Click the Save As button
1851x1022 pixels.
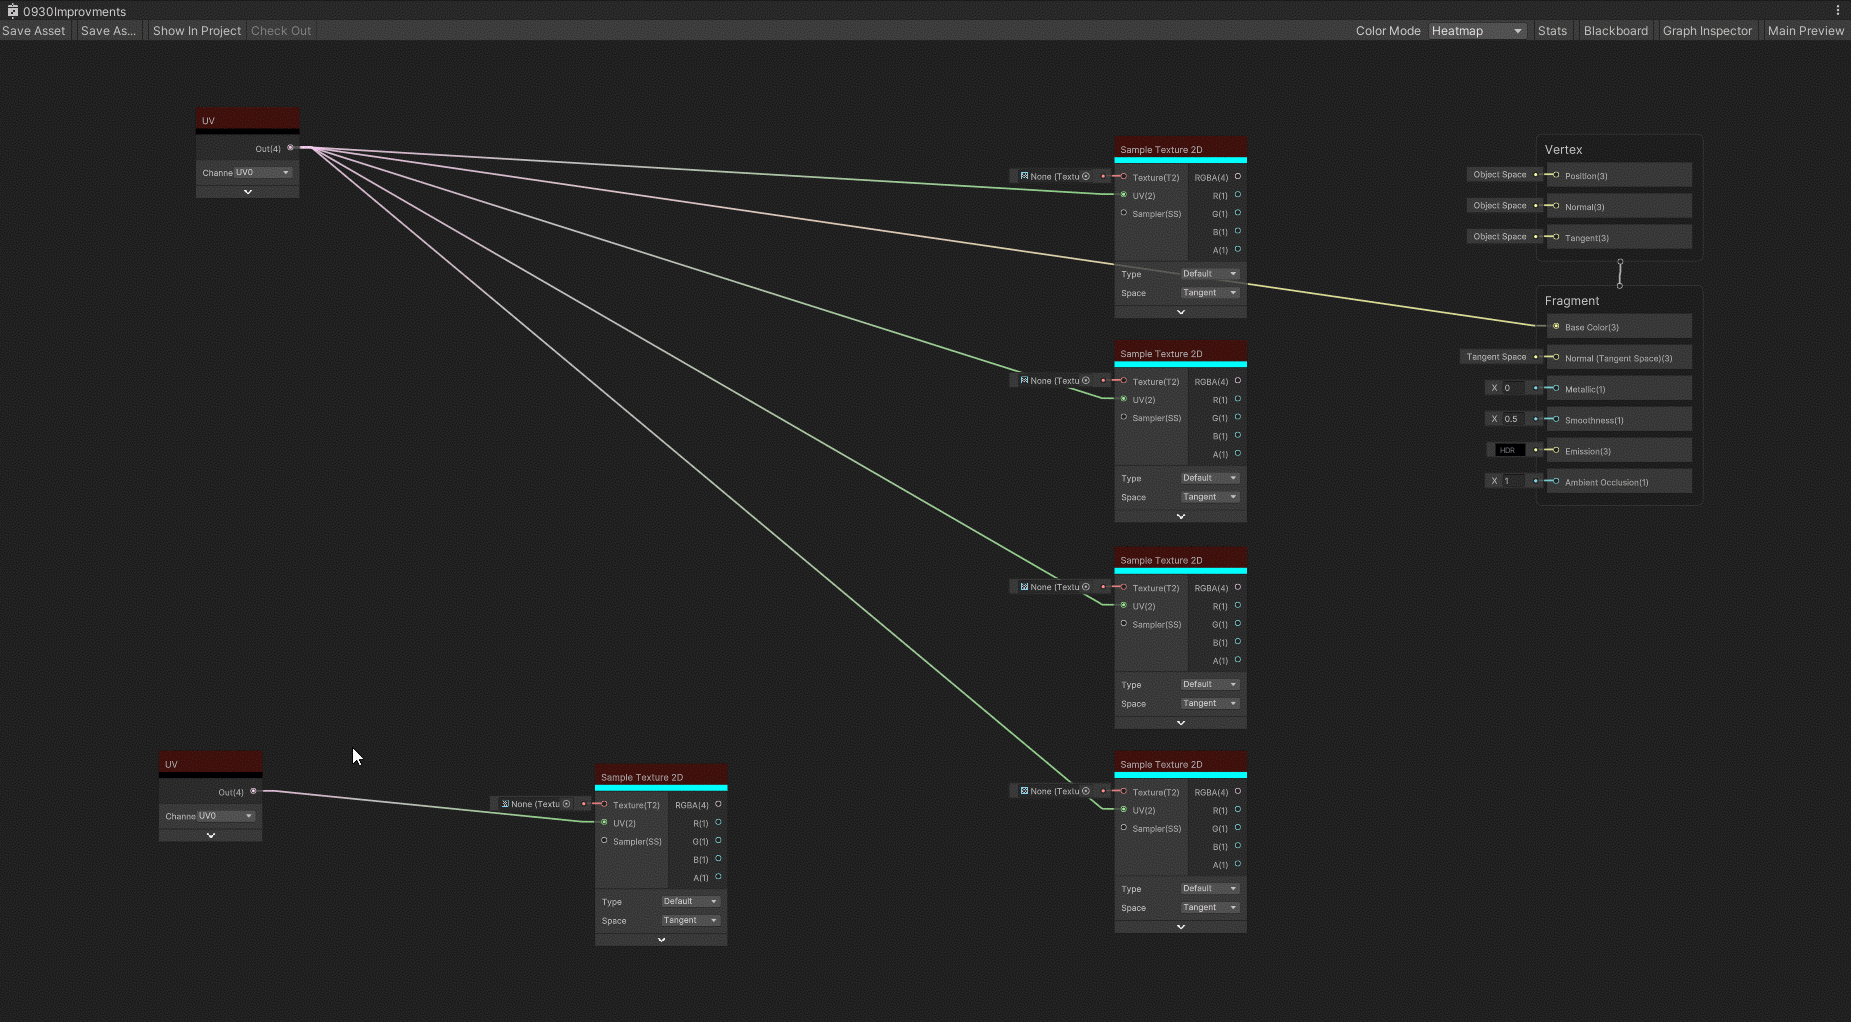(108, 30)
